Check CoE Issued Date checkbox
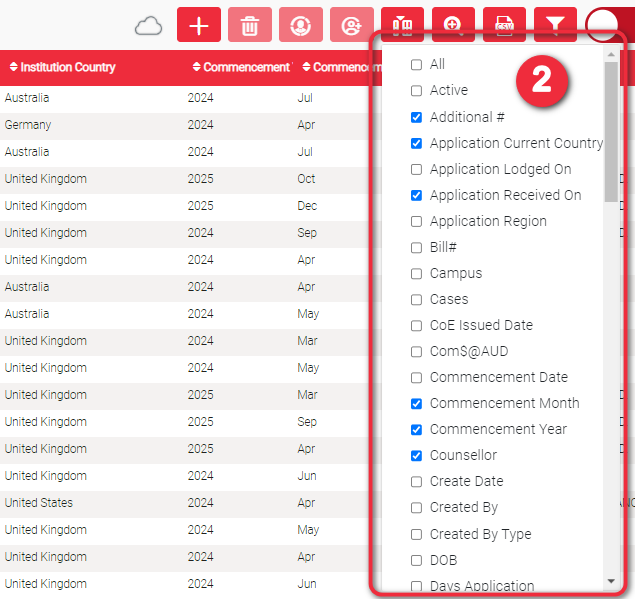 tap(416, 326)
